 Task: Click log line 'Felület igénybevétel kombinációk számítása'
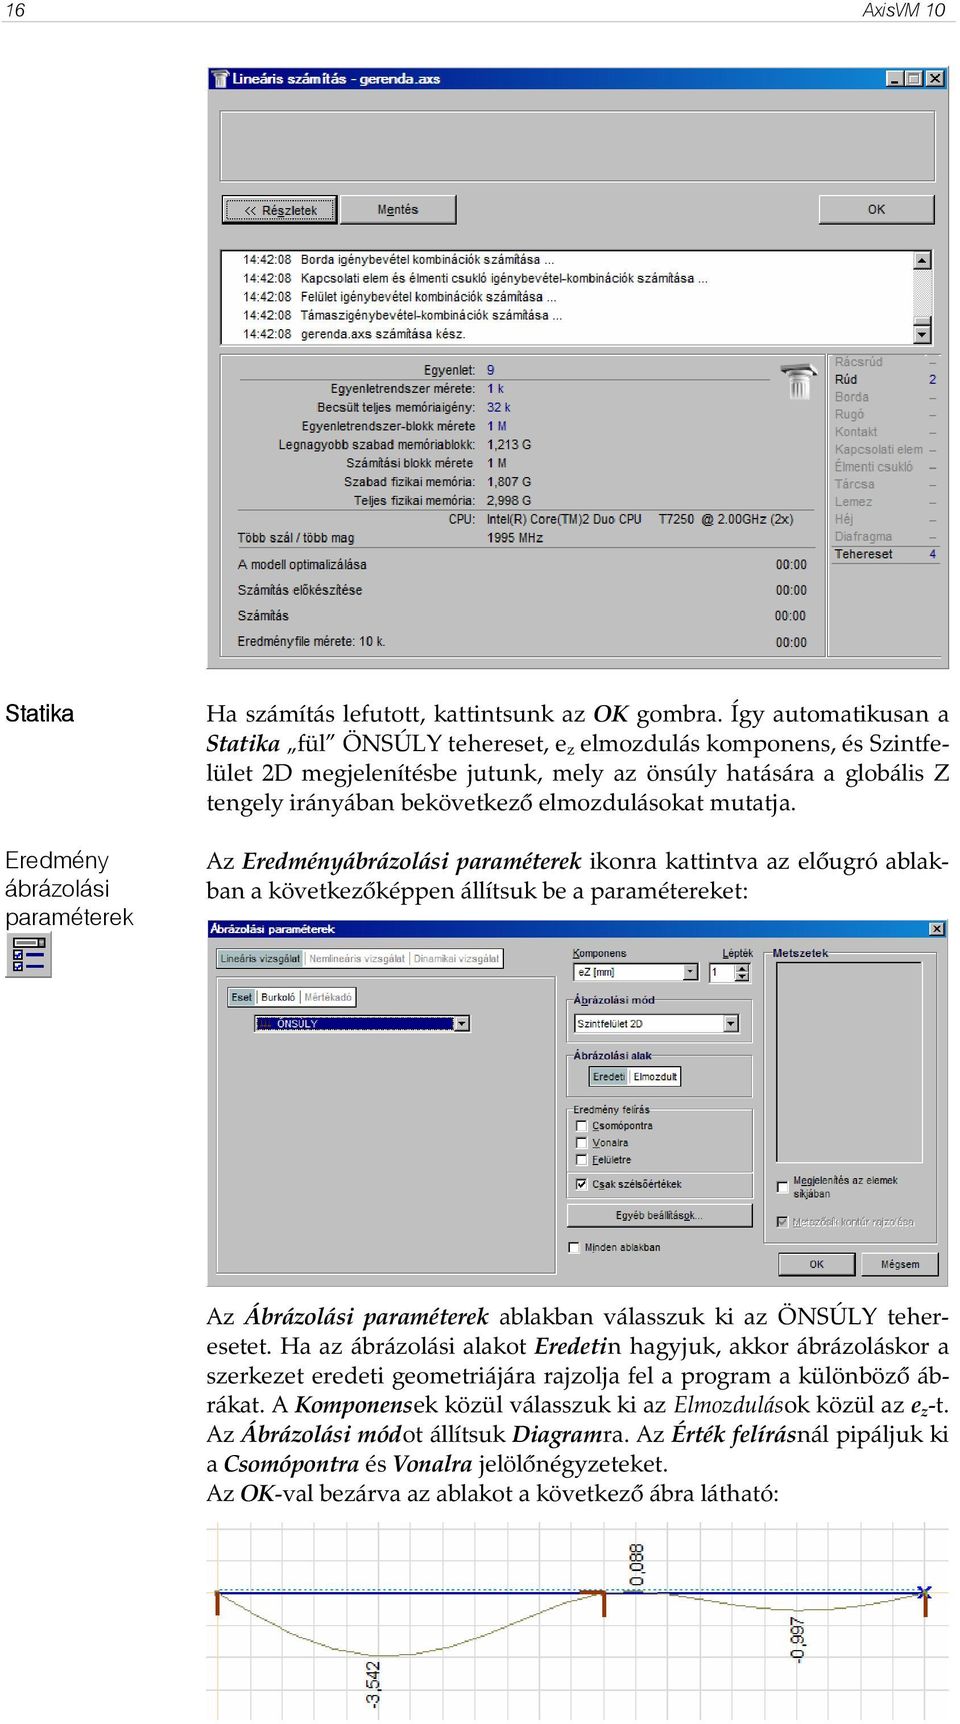400,296
